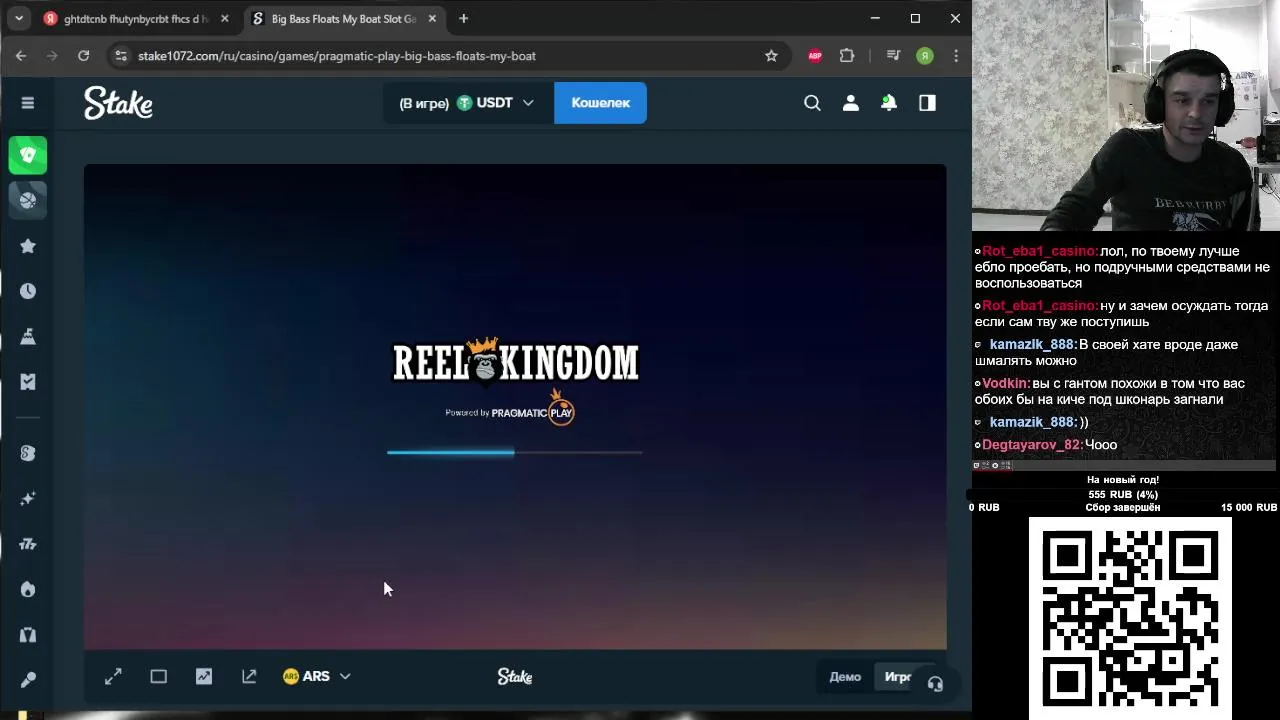
Task: Toggle theatre mode under the game
Action: pos(158,677)
